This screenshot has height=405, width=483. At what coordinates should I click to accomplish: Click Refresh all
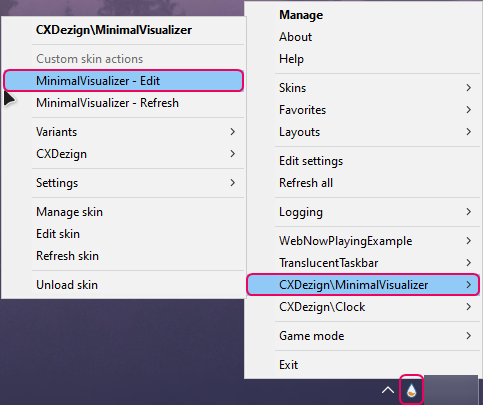363,183
